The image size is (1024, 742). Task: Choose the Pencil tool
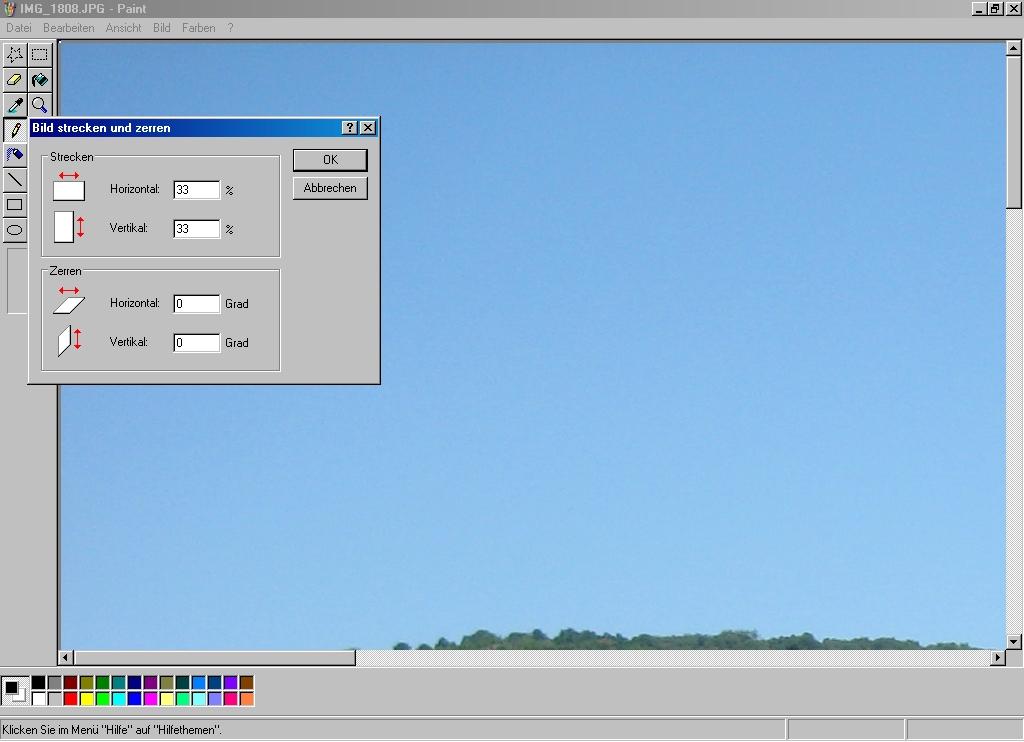click(15, 130)
